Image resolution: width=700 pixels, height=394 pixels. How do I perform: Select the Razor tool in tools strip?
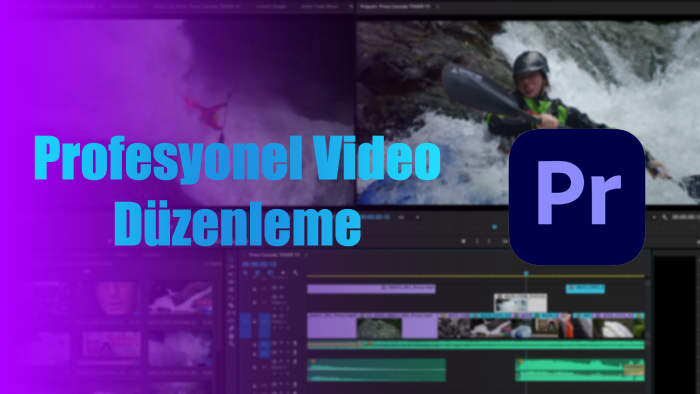point(231,305)
